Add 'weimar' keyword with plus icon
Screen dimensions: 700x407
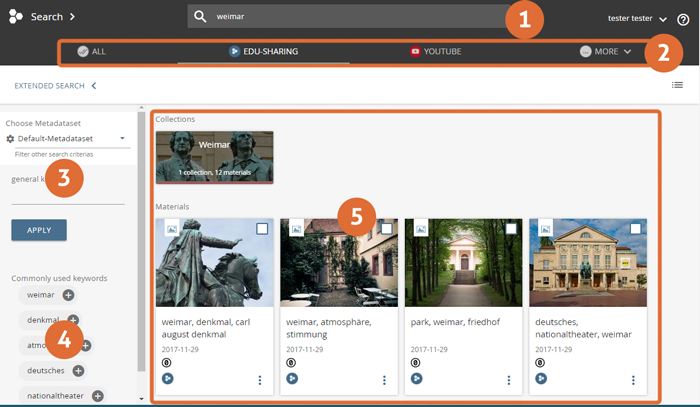pos(69,295)
